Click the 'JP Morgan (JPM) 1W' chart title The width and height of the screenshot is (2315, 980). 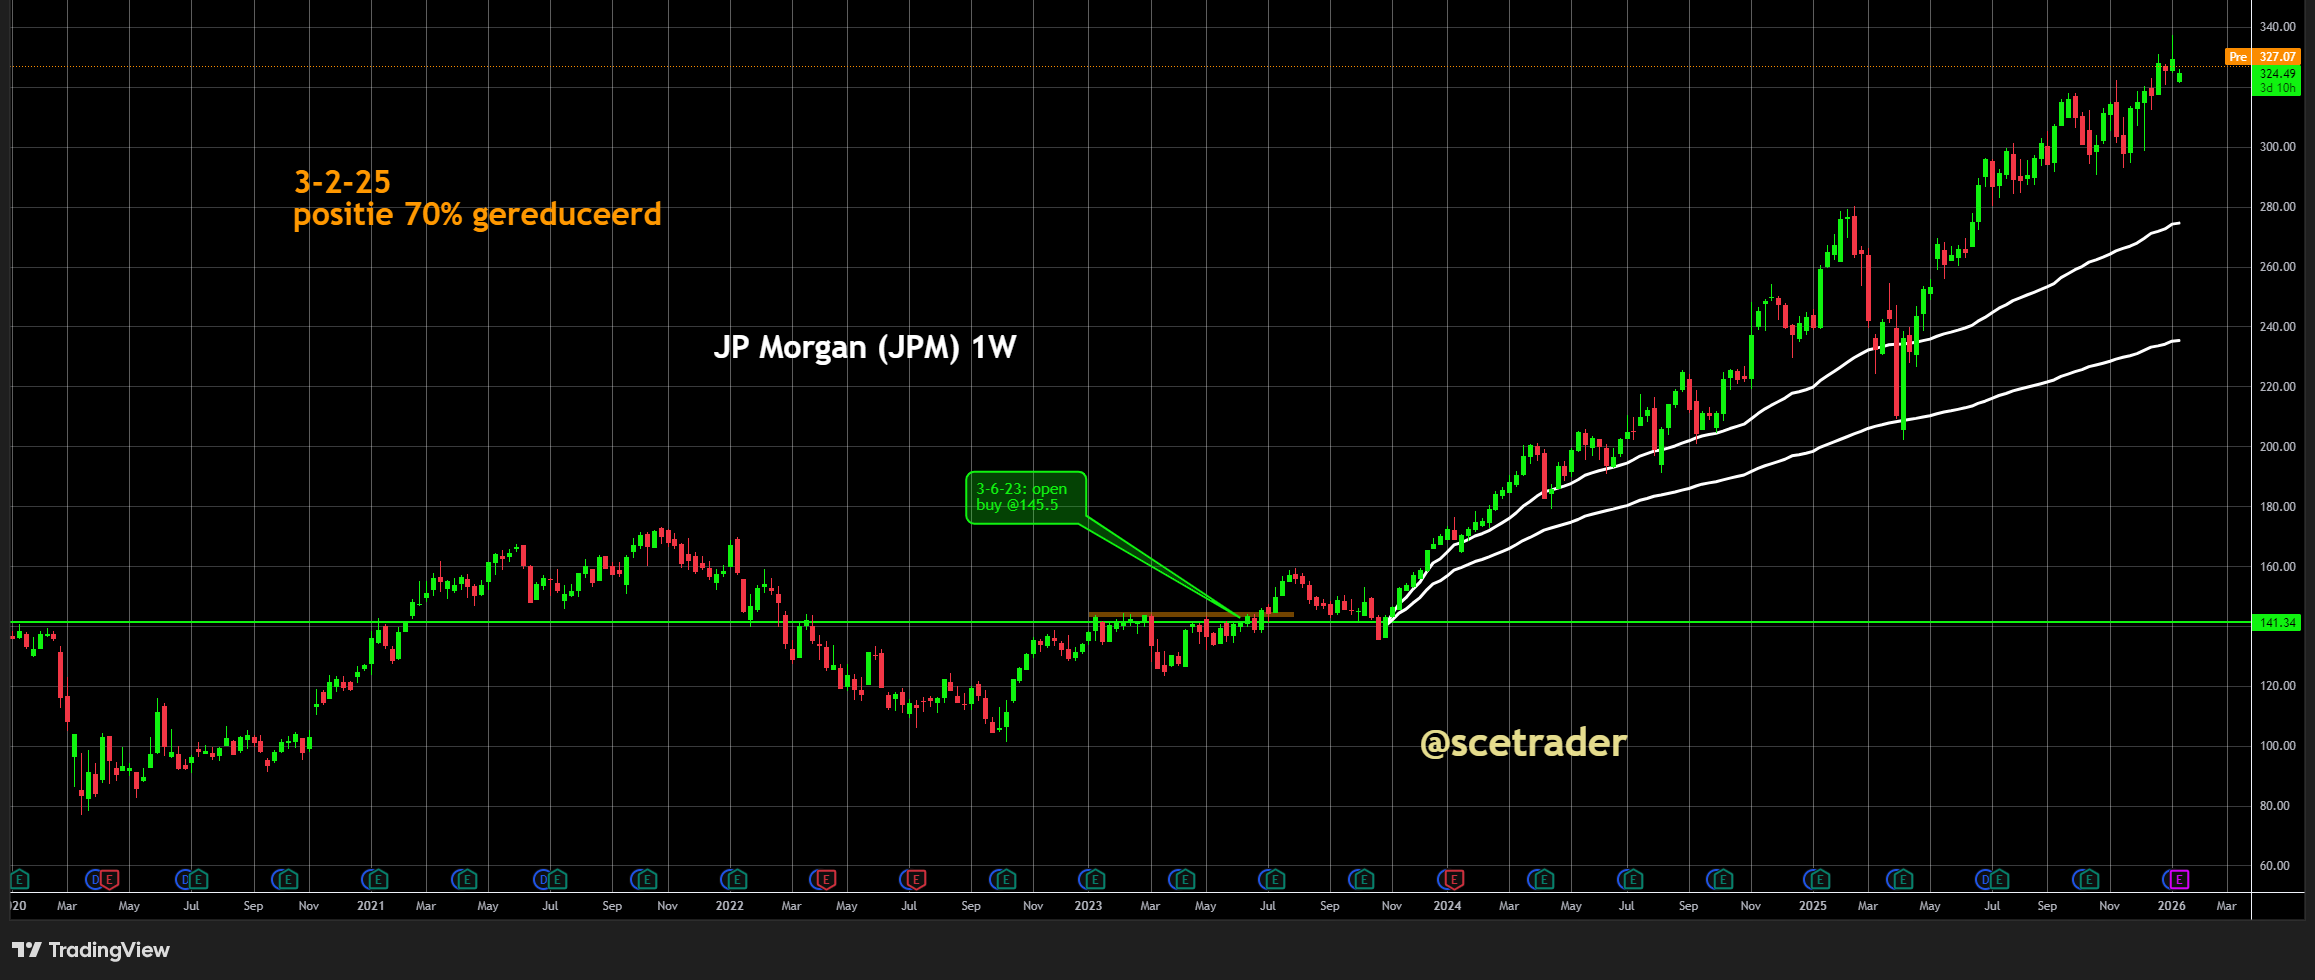tap(865, 347)
